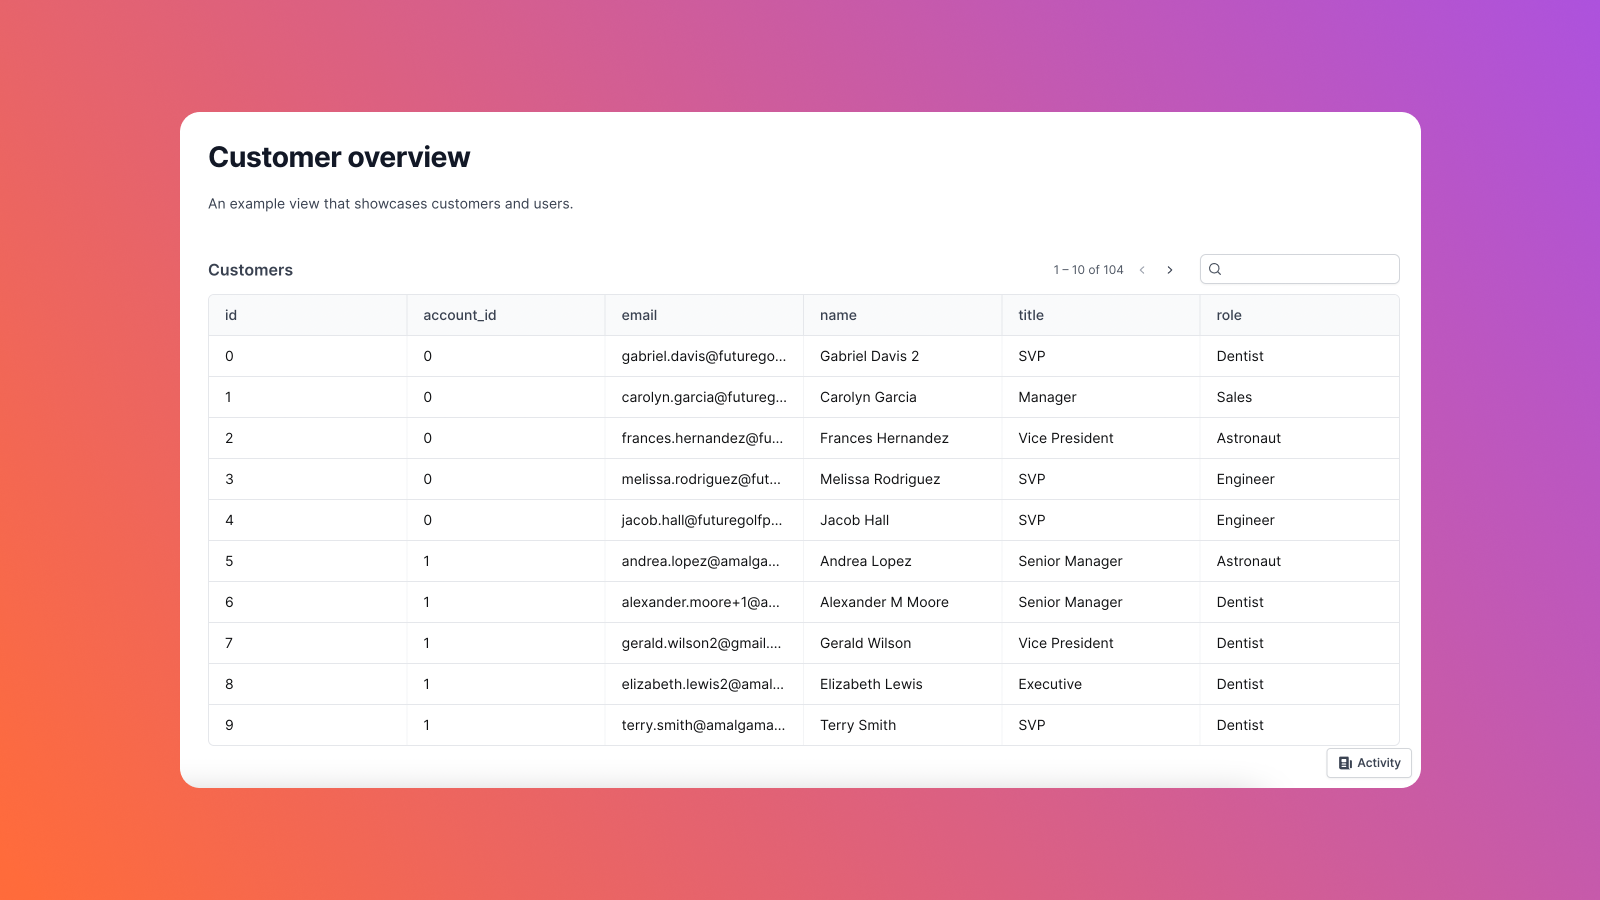The image size is (1600, 900).
Task: Select the name Frances Hernandez
Action: coord(884,438)
